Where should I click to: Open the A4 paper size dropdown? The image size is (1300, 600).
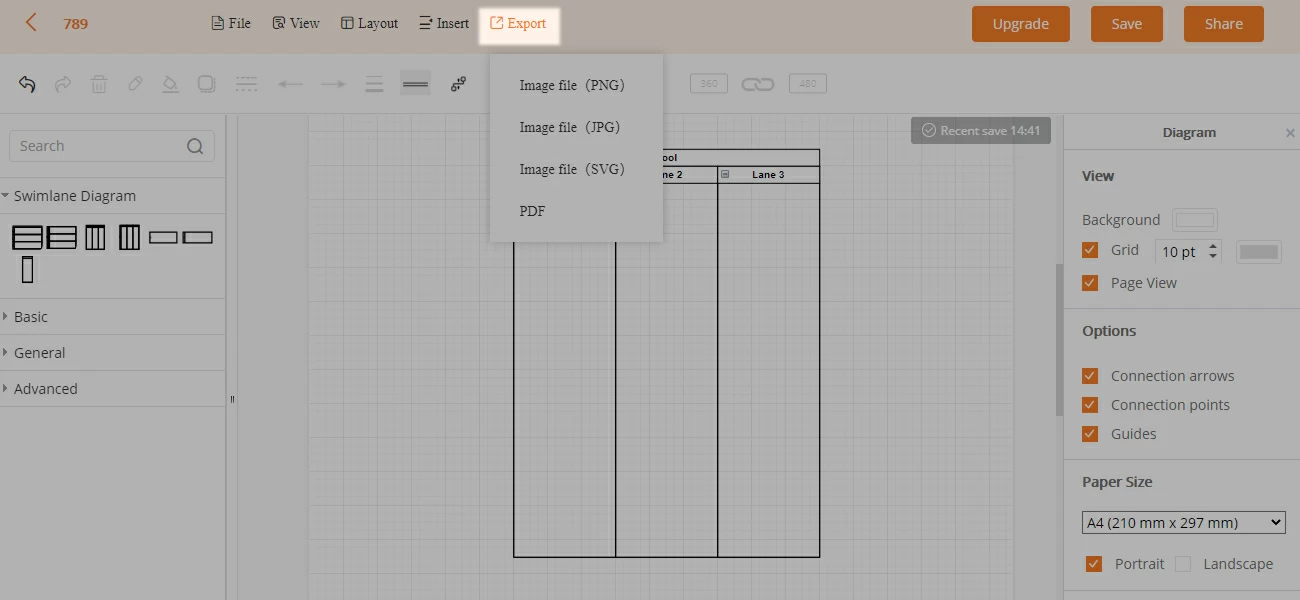tap(1184, 522)
